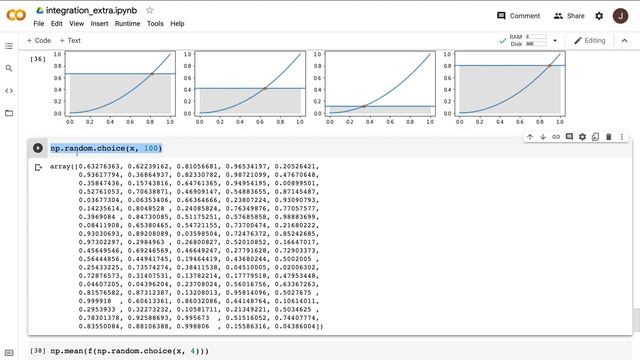Expand the runtime connection dropdown arrow

pos(555,40)
